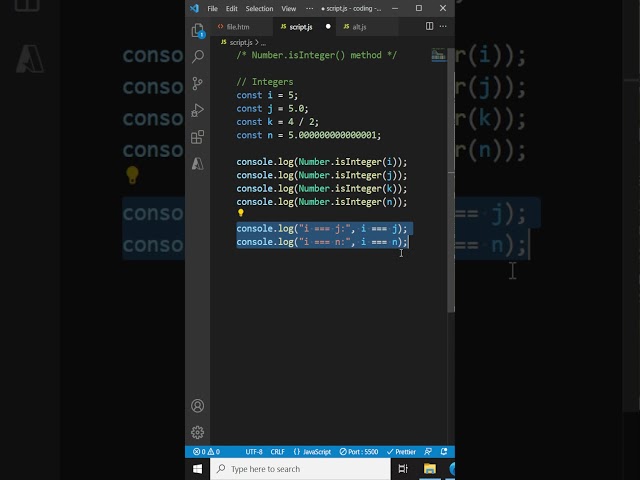Click the code minimap preview
Screen dimensions: 640x480
[x=438, y=55]
